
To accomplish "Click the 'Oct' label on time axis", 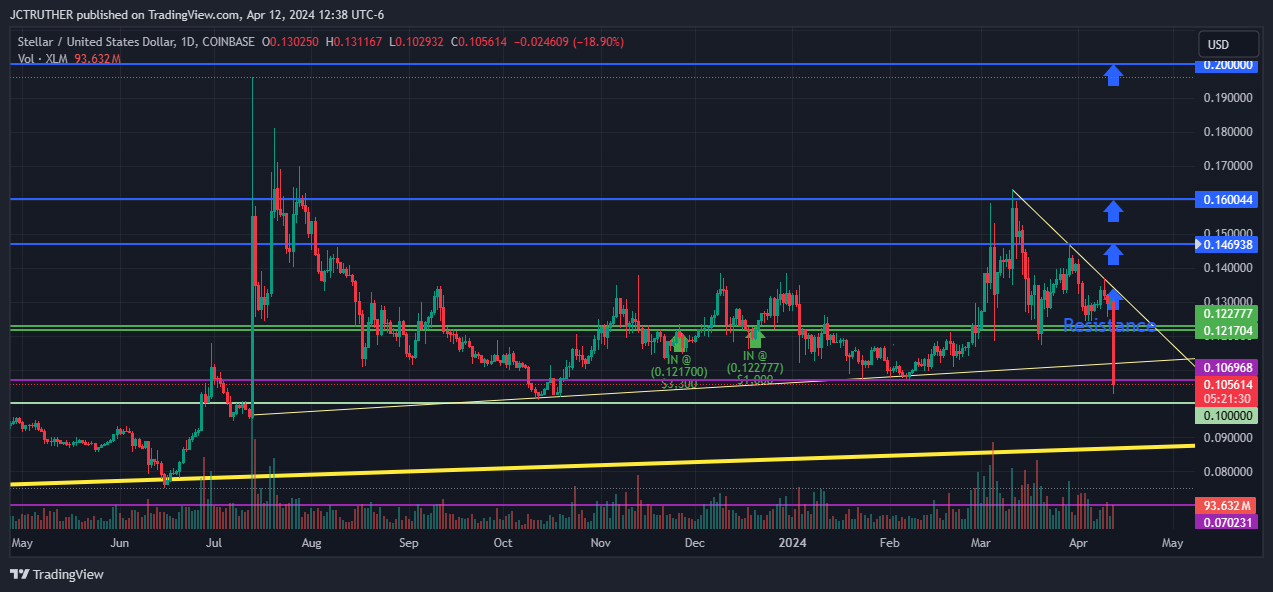I will tap(503, 543).
